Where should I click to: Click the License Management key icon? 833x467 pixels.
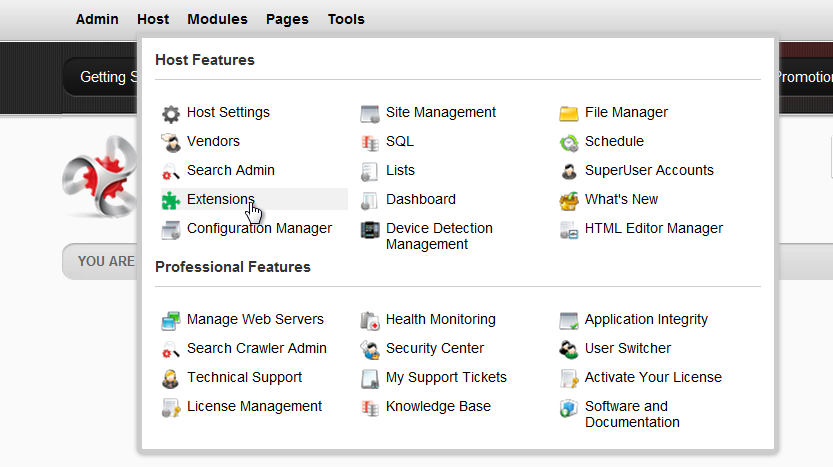171,407
